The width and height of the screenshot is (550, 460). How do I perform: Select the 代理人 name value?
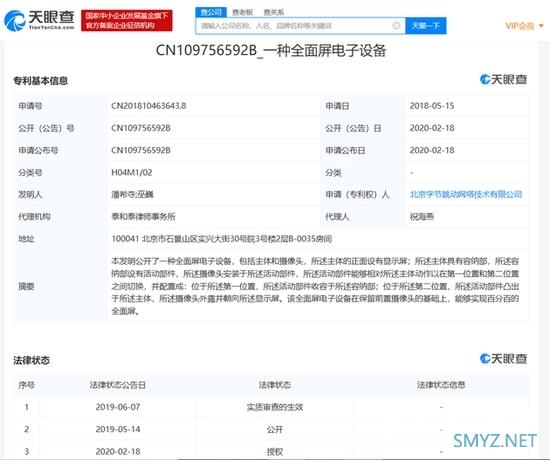tap(422, 216)
